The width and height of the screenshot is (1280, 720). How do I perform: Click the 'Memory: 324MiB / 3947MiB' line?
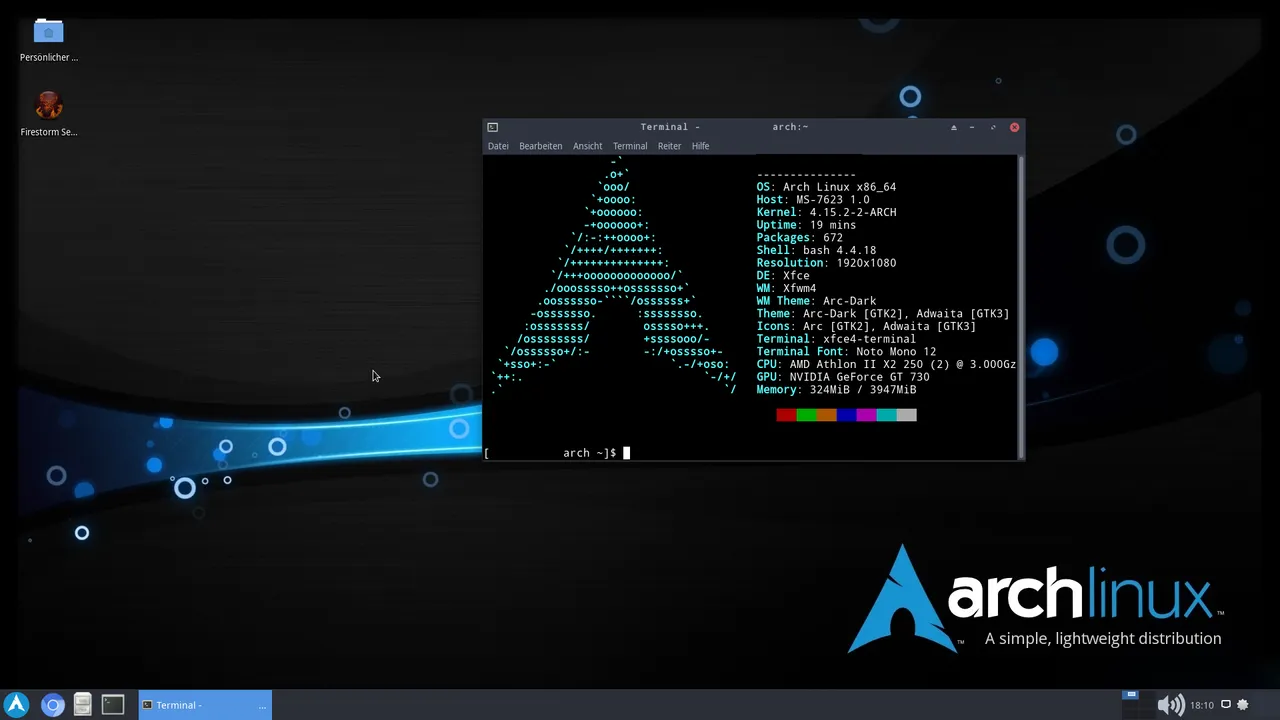[x=836, y=390]
